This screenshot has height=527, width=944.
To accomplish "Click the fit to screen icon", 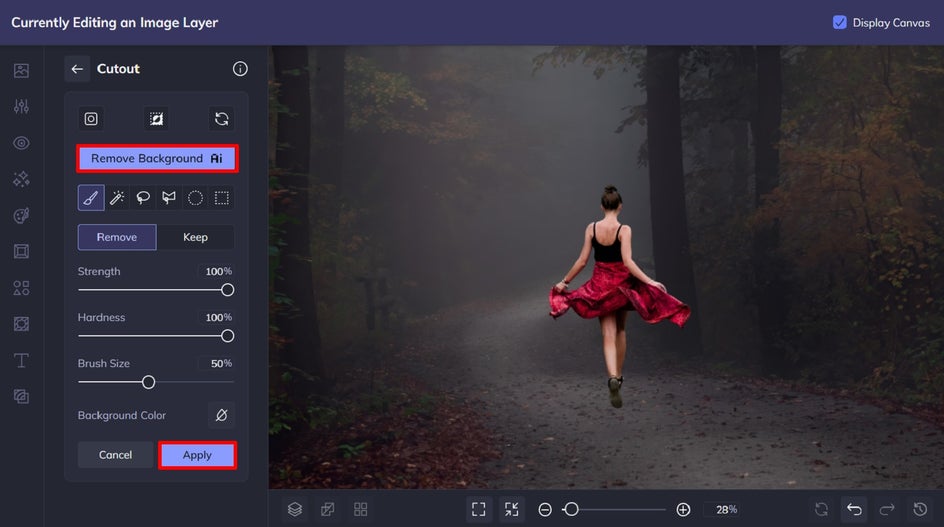I will (479, 510).
